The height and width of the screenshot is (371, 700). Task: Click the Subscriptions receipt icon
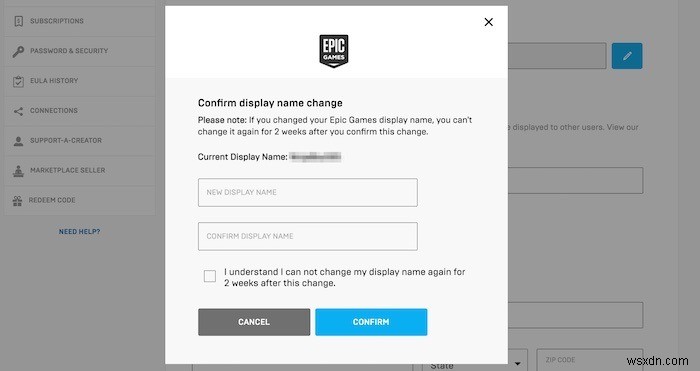pyautogui.click(x=18, y=21)
